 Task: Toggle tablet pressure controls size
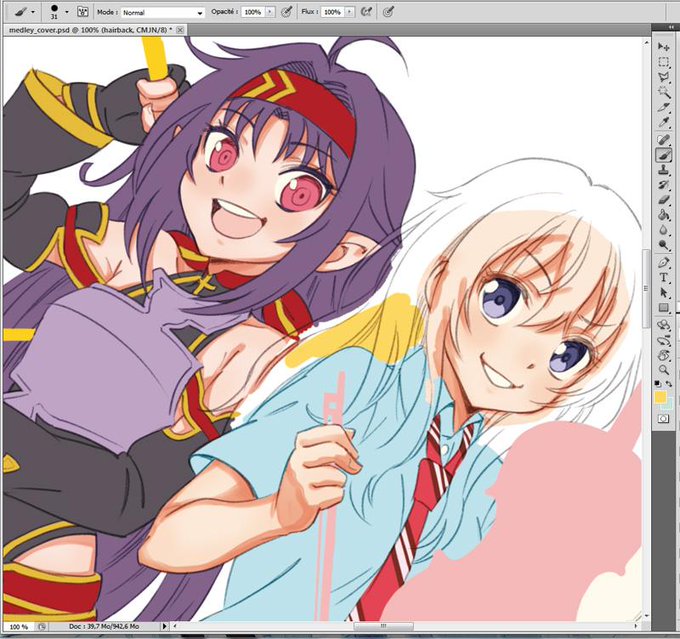point(388,12)
